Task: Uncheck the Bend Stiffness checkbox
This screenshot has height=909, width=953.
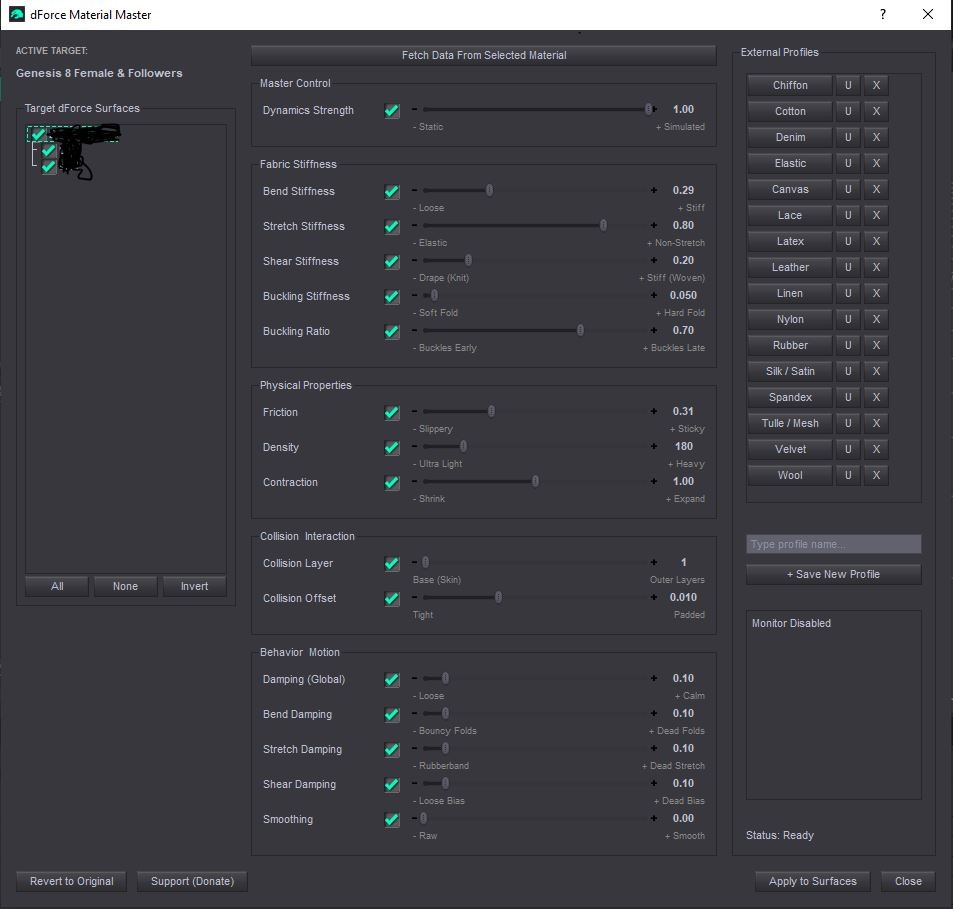Action: tap(392, 192)
